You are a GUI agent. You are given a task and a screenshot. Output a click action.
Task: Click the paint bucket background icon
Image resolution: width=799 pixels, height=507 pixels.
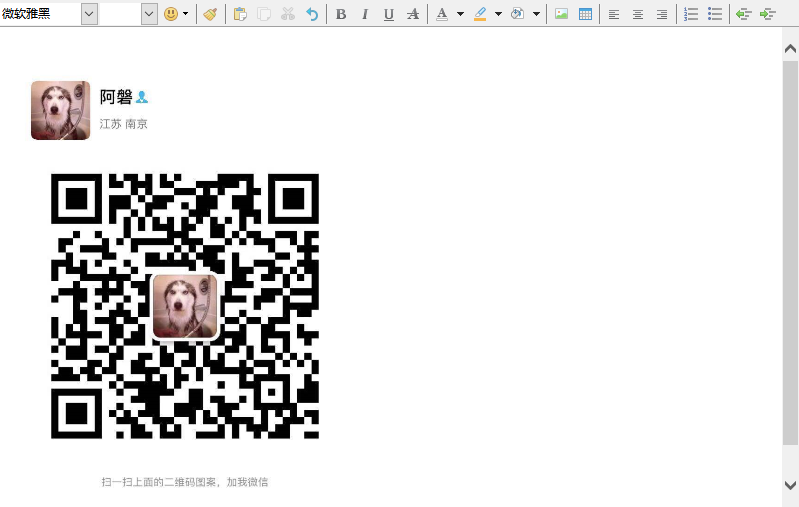(517, 14)
